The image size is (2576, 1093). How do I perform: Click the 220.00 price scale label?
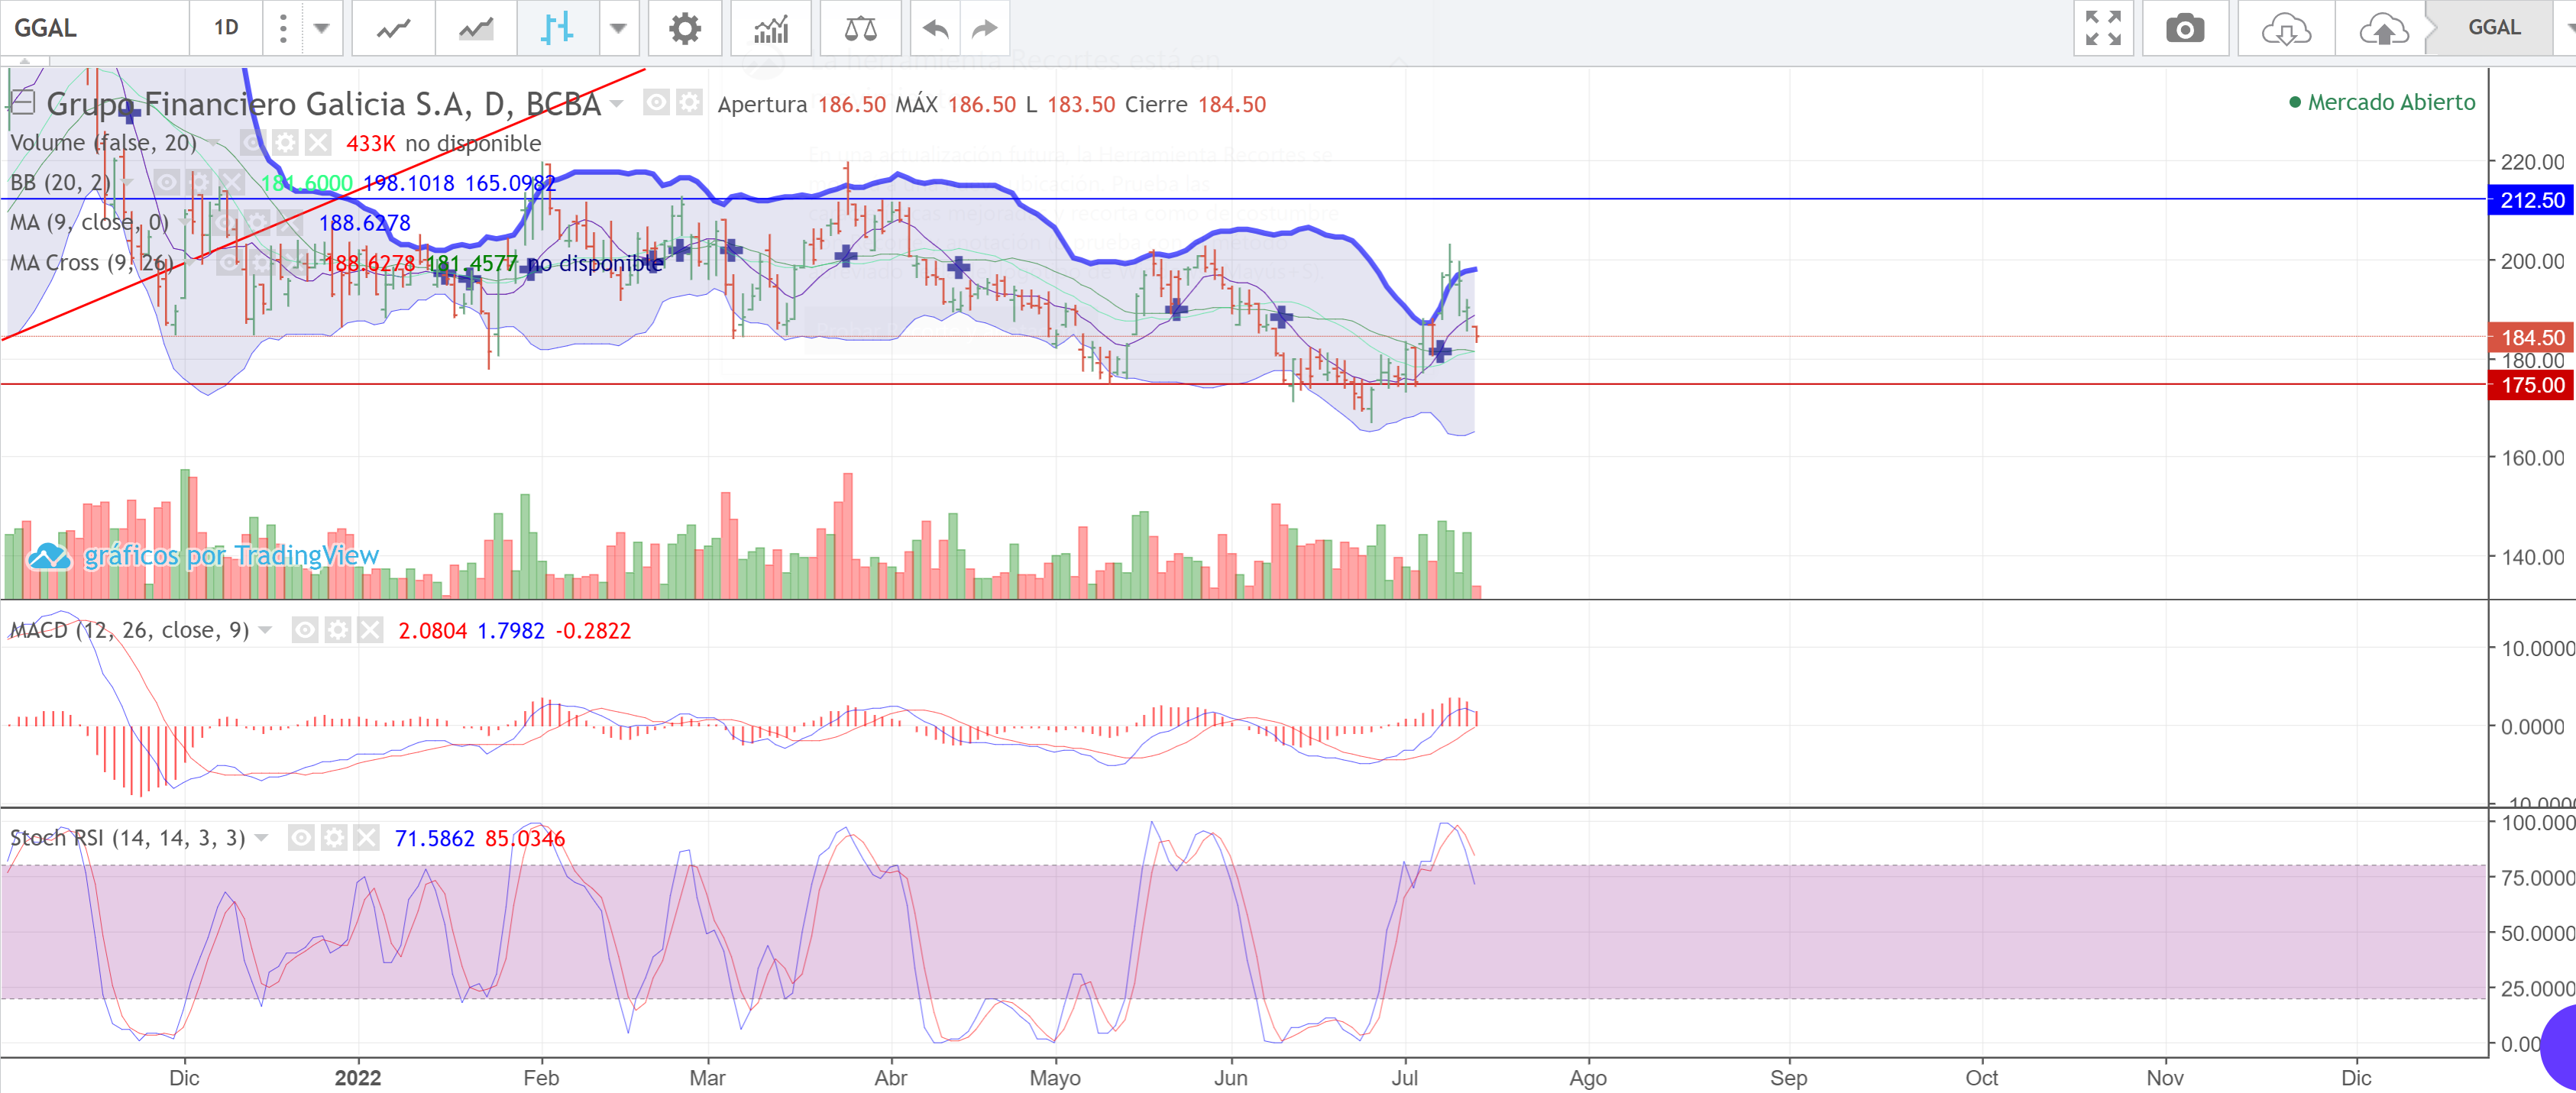2531,162
